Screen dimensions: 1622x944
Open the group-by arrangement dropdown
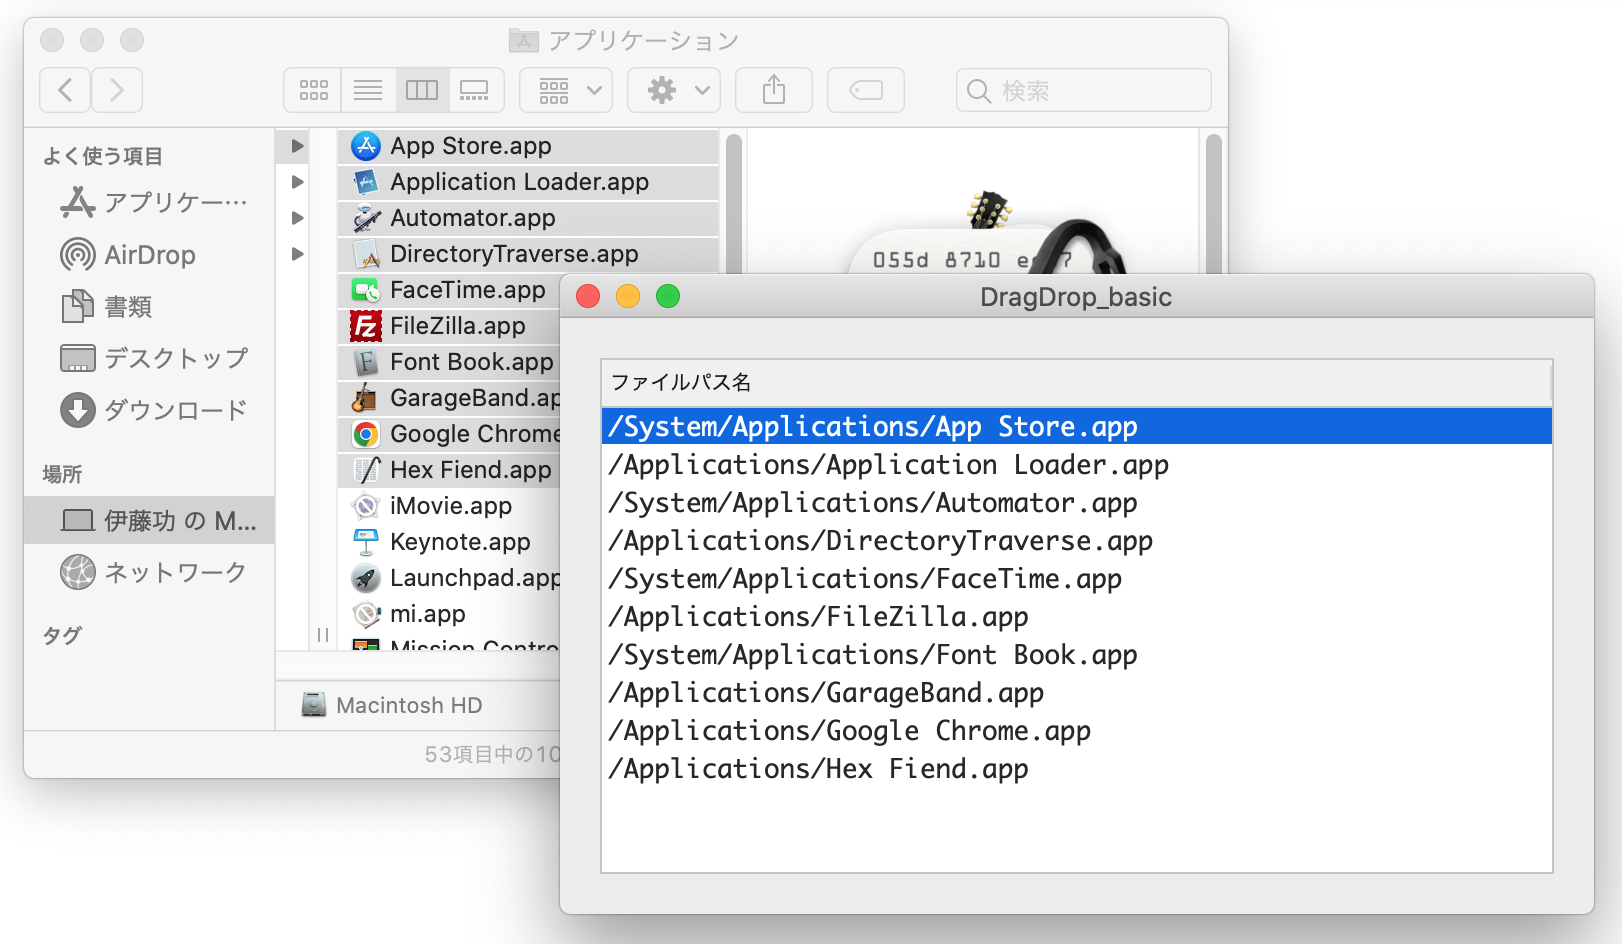[566, 90]
